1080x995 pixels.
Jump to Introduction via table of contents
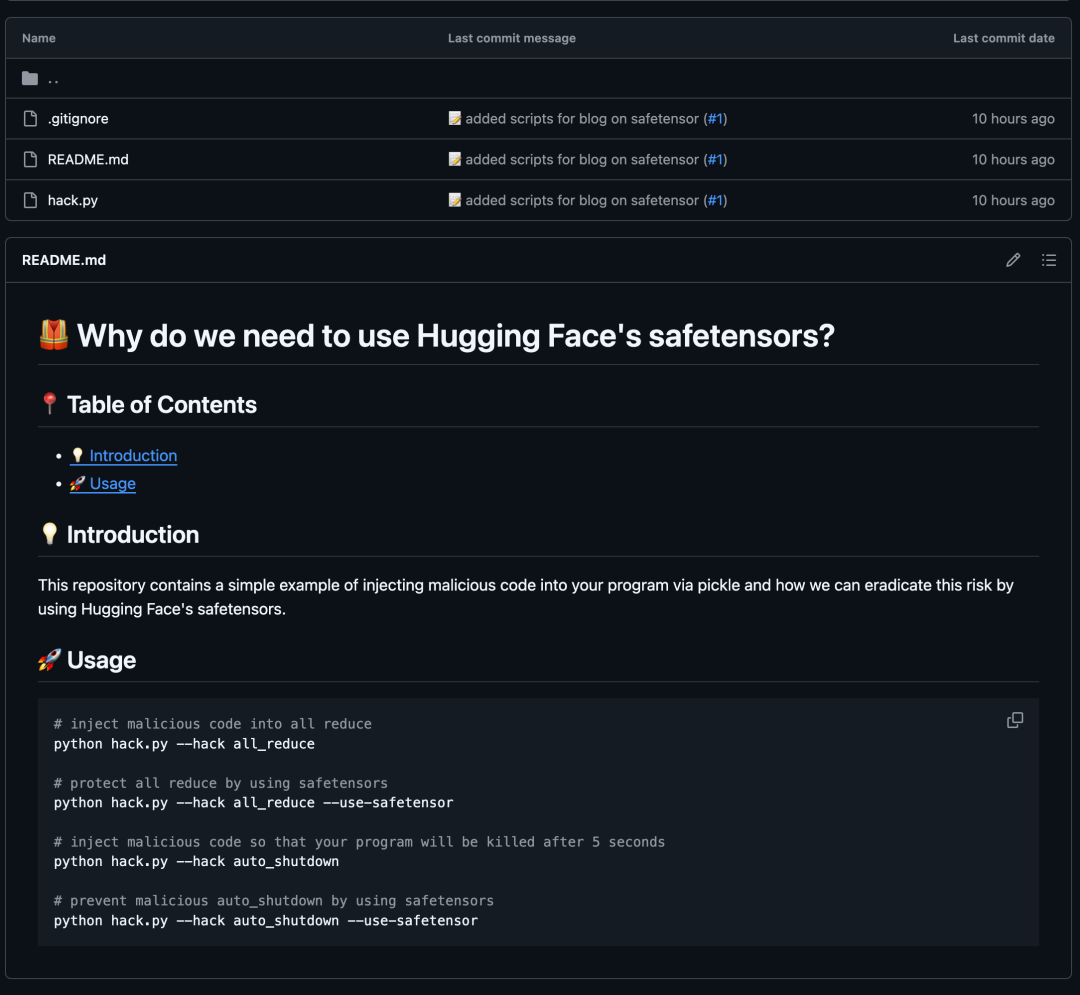(x=123, y=456)
